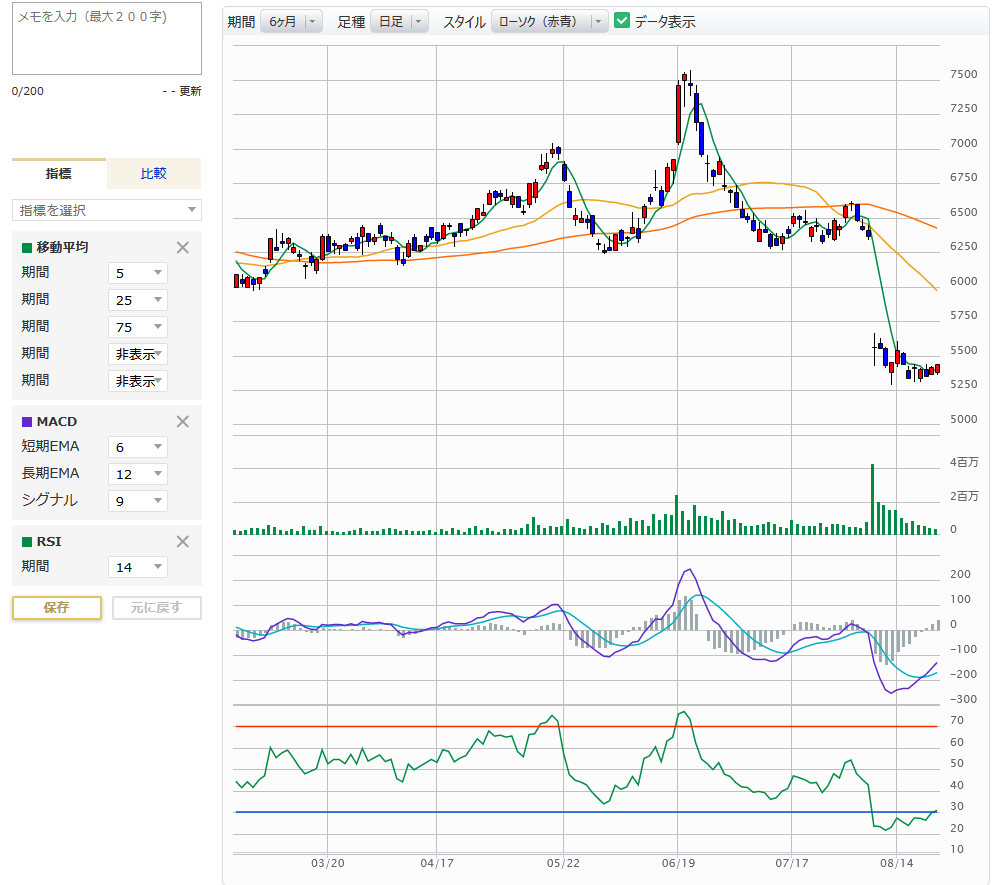Remove the 移動平均 indicator with X
The height and width of the screenshot is (885, 995).
click(x=182, y=248)
